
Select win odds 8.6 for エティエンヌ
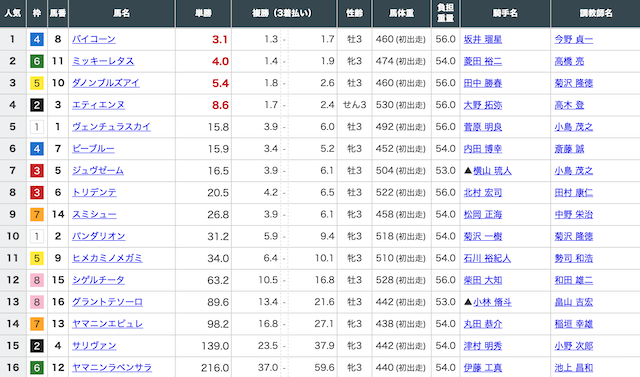tap(220, 105)
